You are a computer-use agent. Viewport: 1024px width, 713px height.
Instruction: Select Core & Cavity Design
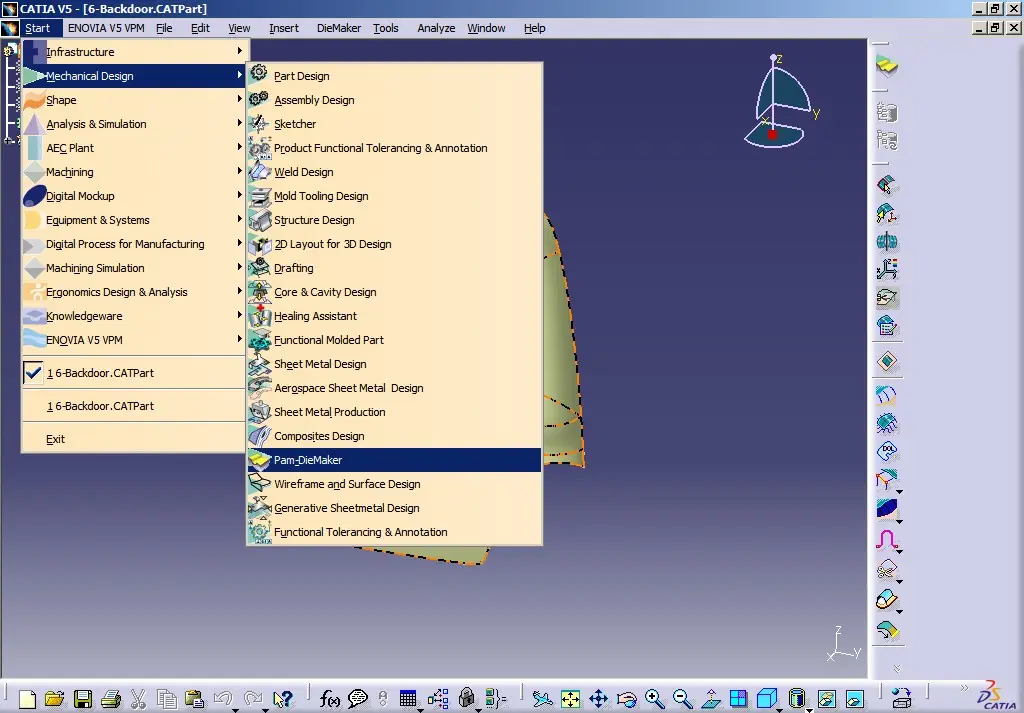pyautogui.click(x=394, y=292)
